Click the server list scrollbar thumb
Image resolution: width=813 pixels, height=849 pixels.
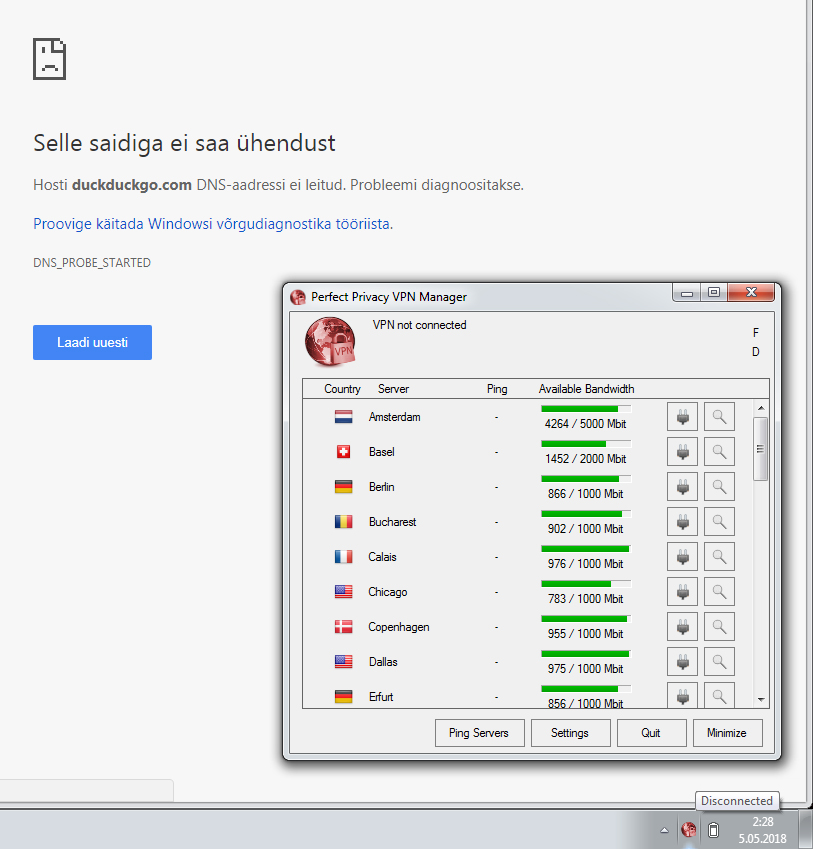[x=761, y=449]
